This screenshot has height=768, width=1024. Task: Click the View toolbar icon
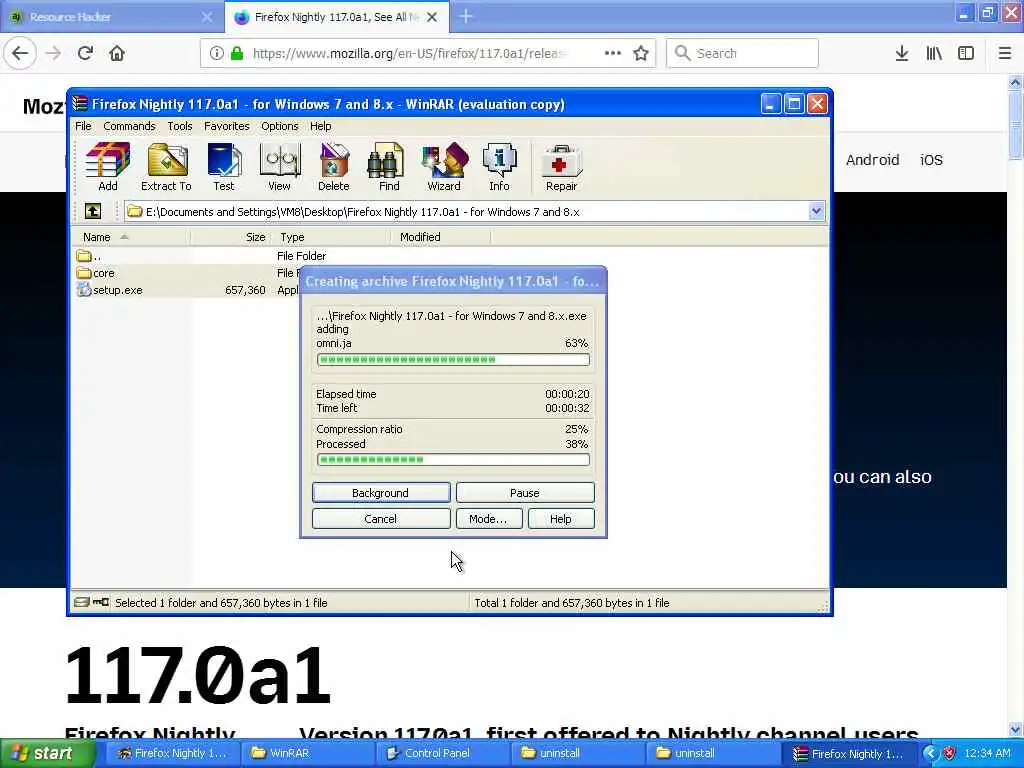click(x=280, y=167)
